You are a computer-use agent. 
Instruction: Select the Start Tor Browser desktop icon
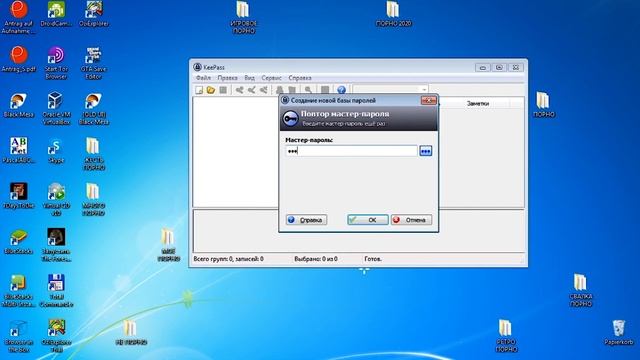tap(56, 63)
